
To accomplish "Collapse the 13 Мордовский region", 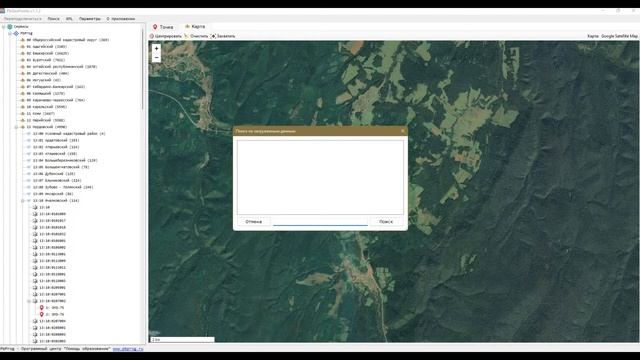I will 16,127.
